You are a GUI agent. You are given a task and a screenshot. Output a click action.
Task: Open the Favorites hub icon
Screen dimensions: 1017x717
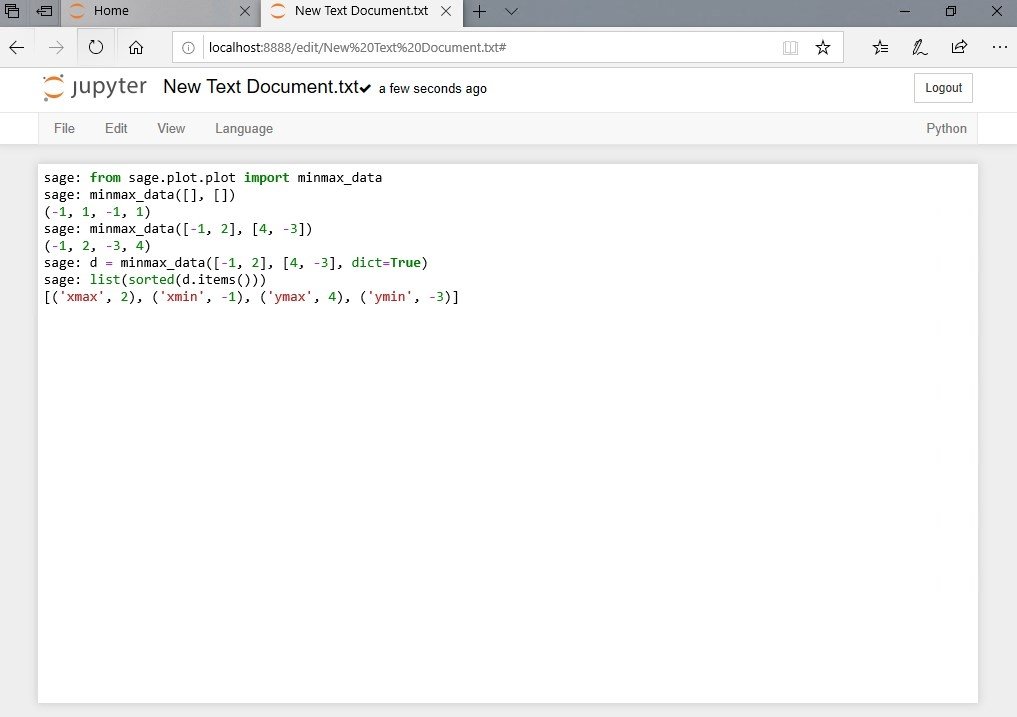coord(880,47)
